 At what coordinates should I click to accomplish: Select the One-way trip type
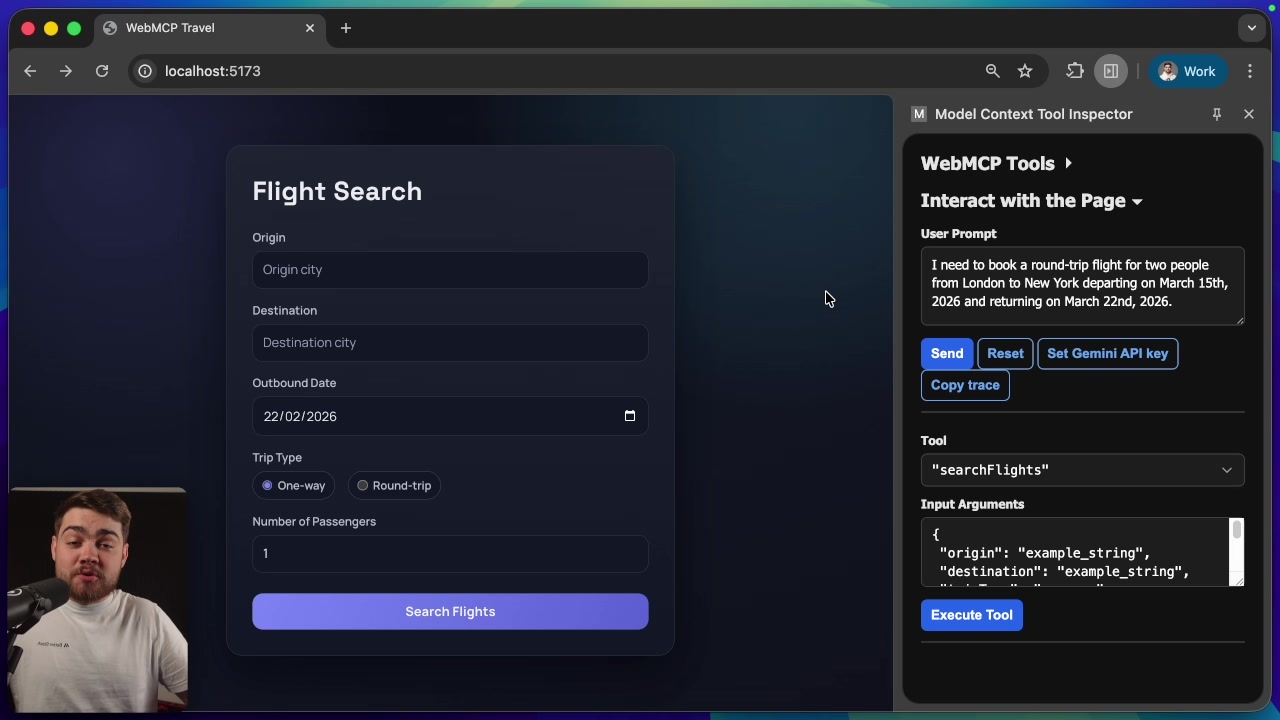click(267, 485)
